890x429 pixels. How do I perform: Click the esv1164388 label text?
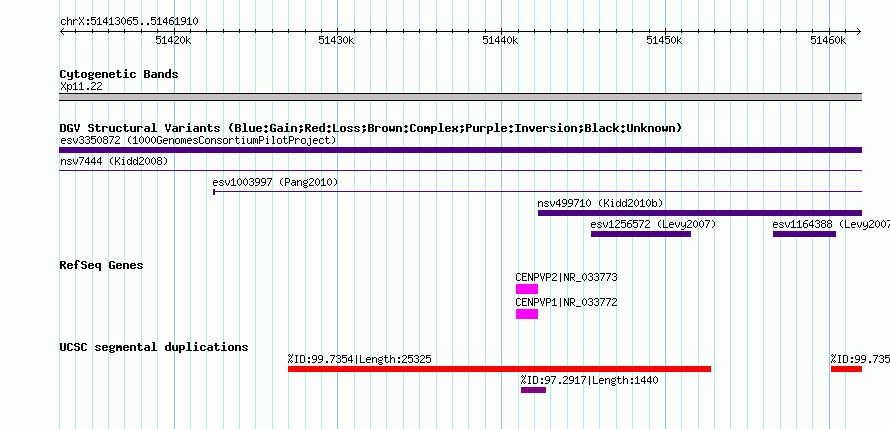pos(831,224)
